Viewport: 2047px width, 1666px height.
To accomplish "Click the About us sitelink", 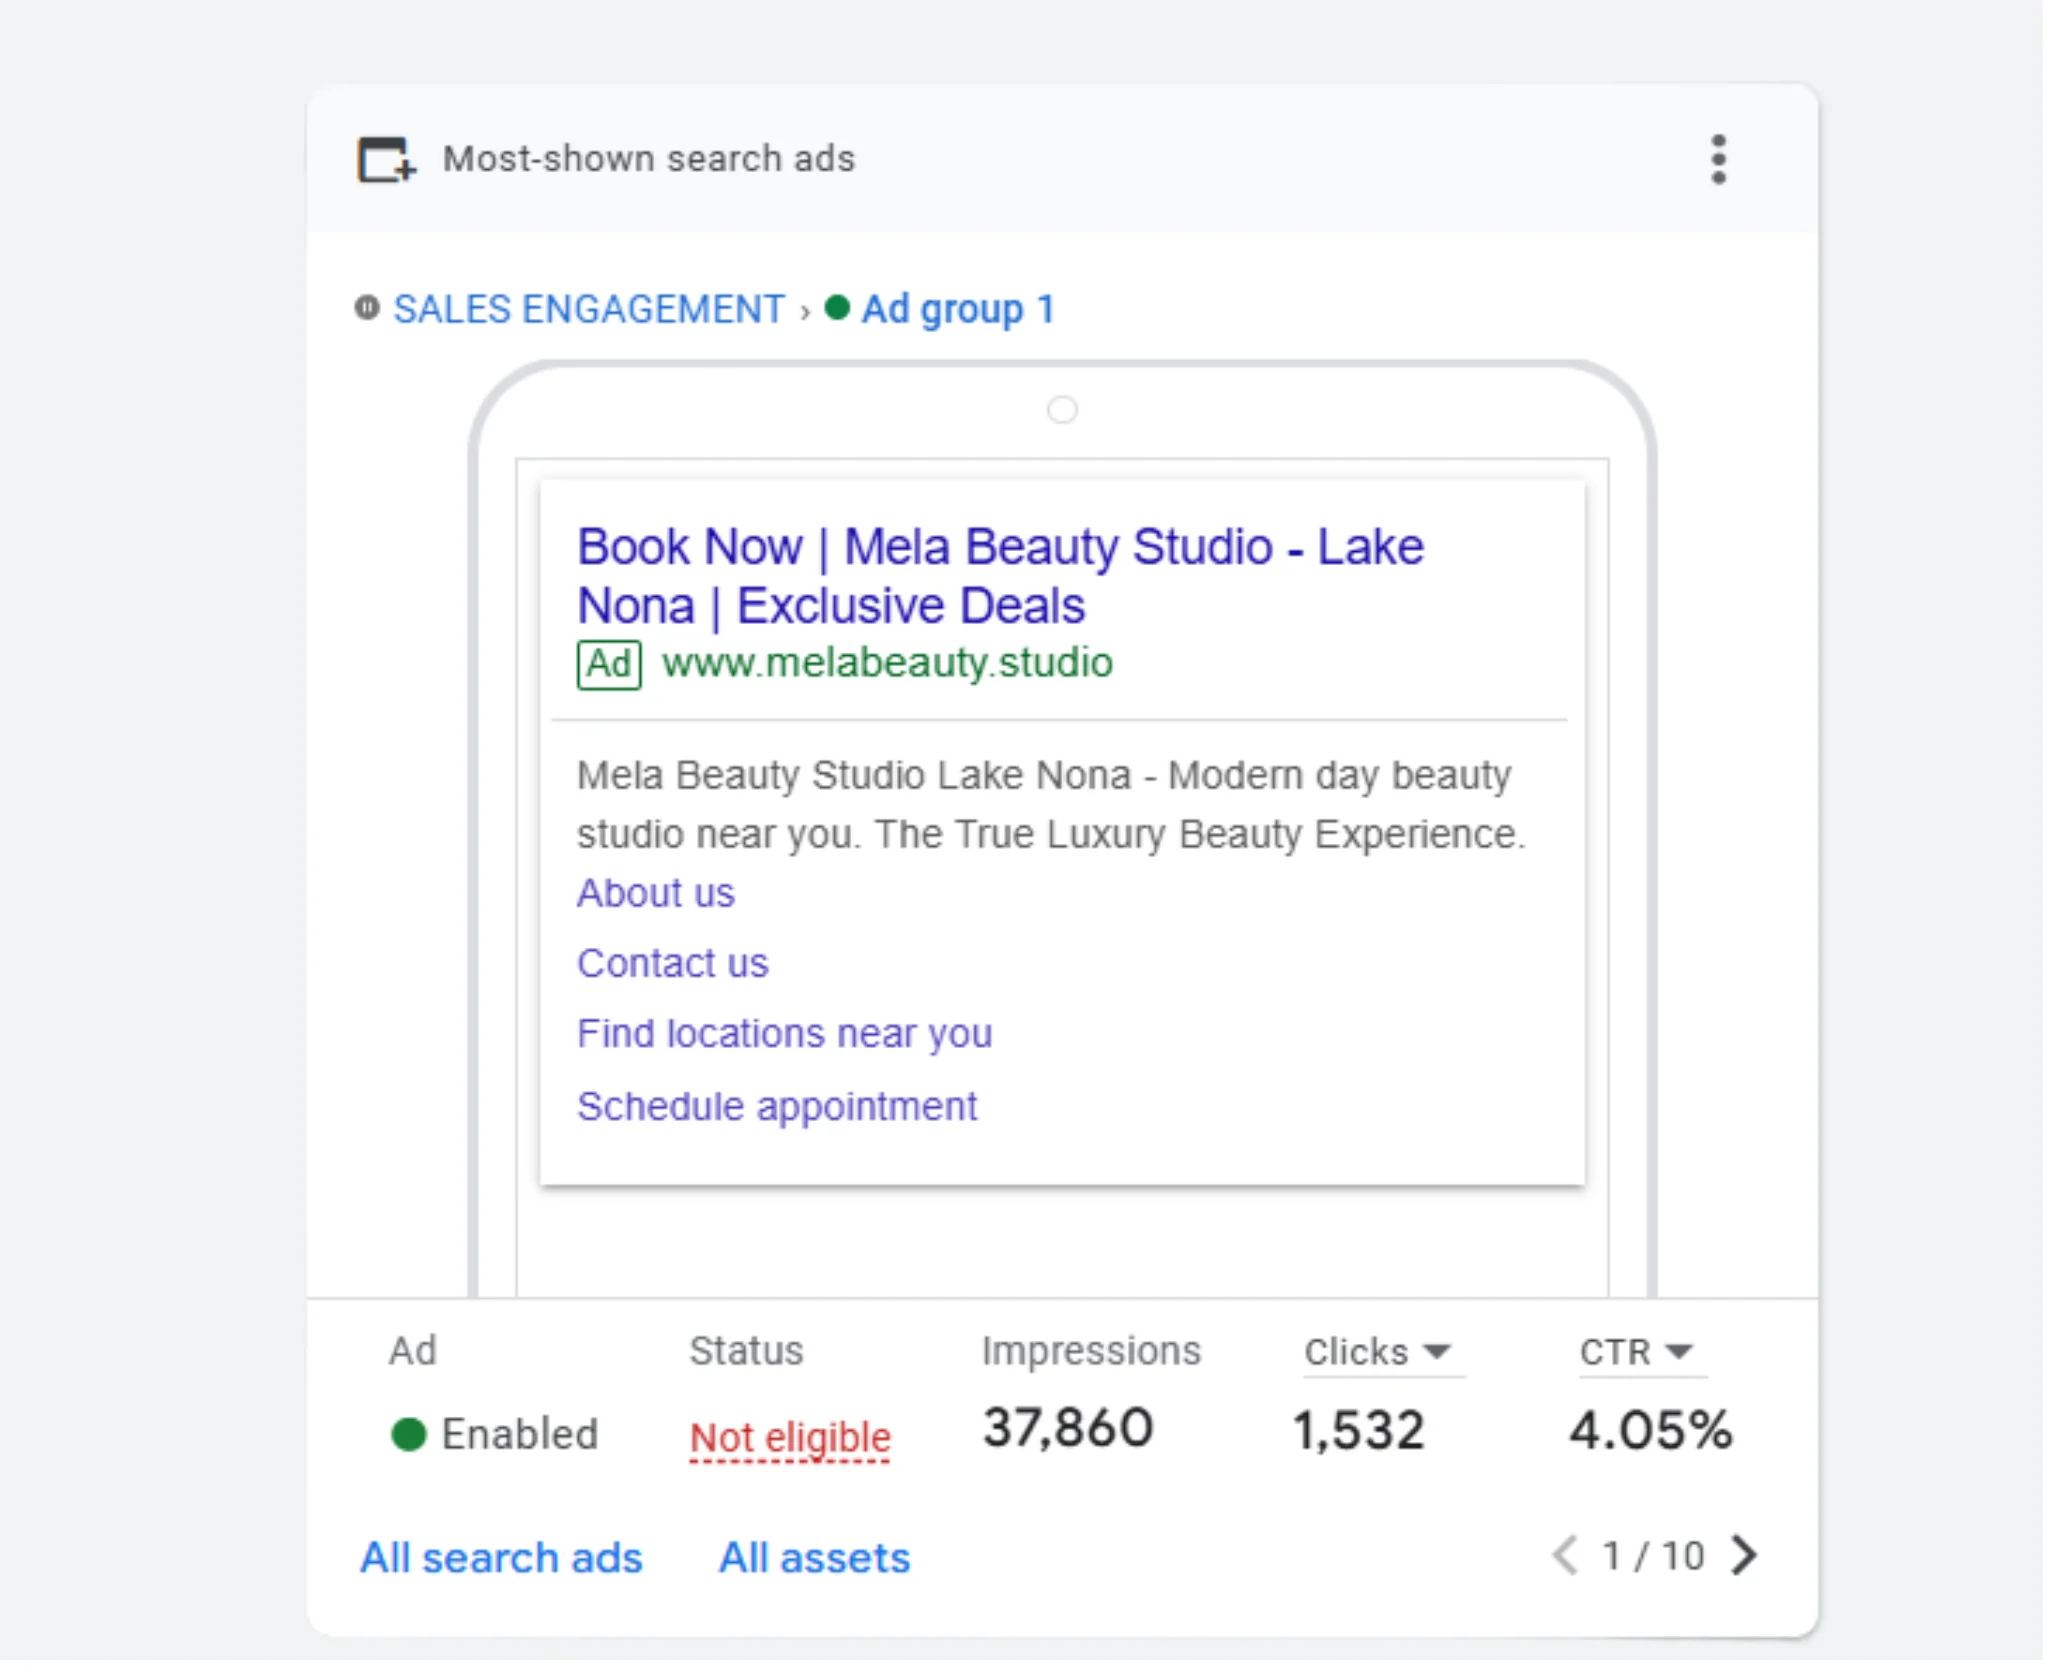I will pyautogui.click(x=655, y=893).
